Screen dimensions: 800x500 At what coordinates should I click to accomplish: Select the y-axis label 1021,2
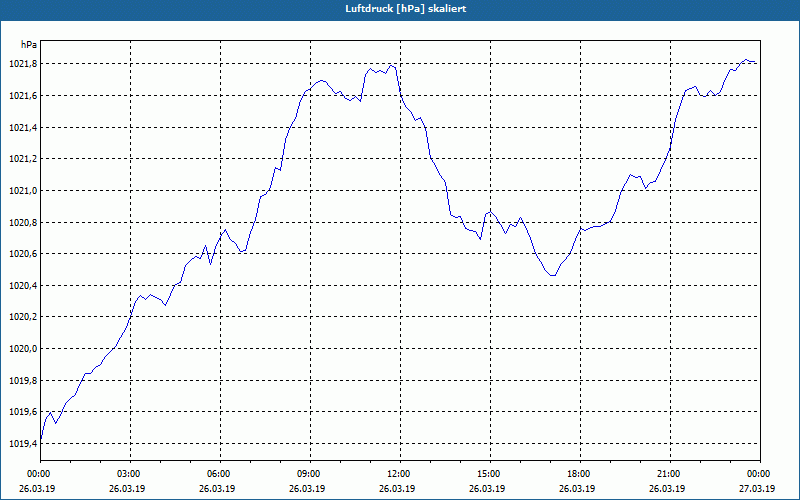(23, 159)
